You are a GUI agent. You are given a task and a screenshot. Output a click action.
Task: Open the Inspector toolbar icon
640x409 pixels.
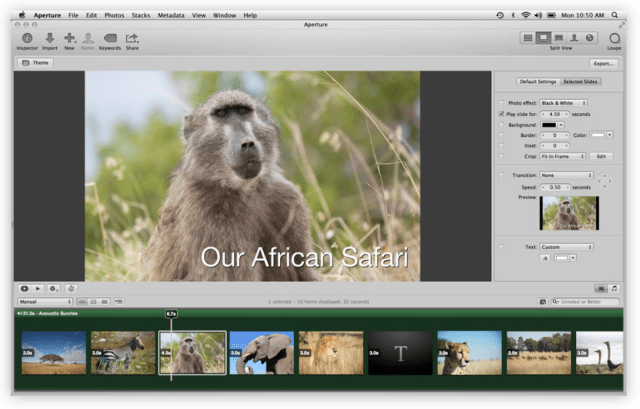pos(27,38)
